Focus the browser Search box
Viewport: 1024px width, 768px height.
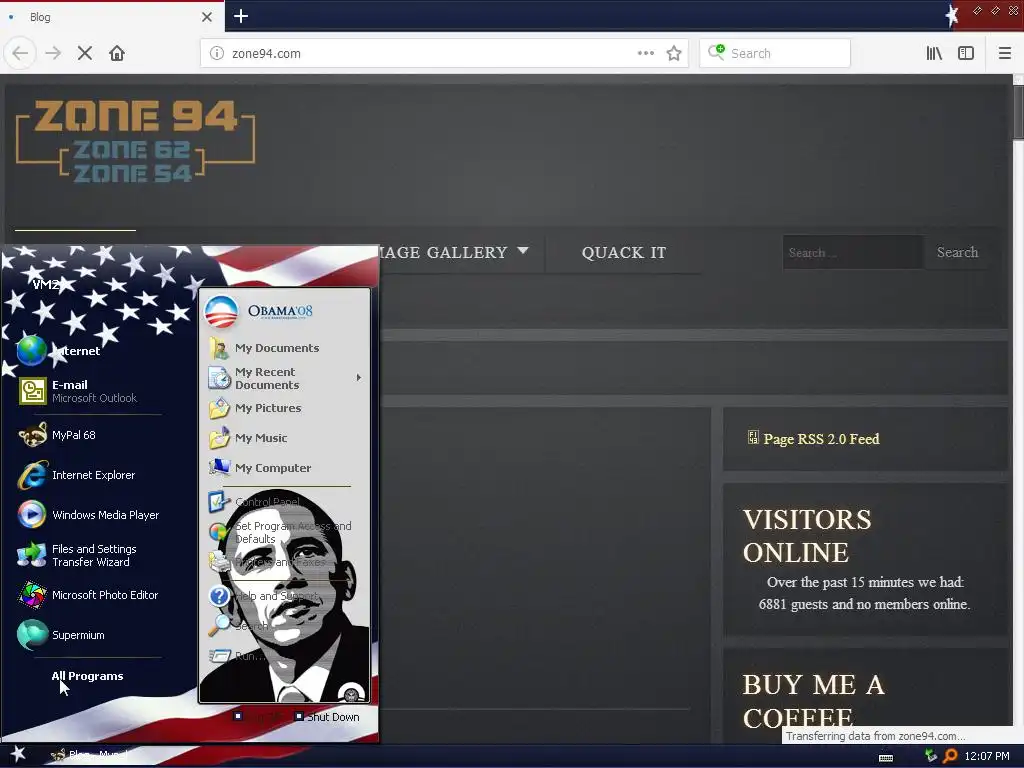(x=775, y=53)
